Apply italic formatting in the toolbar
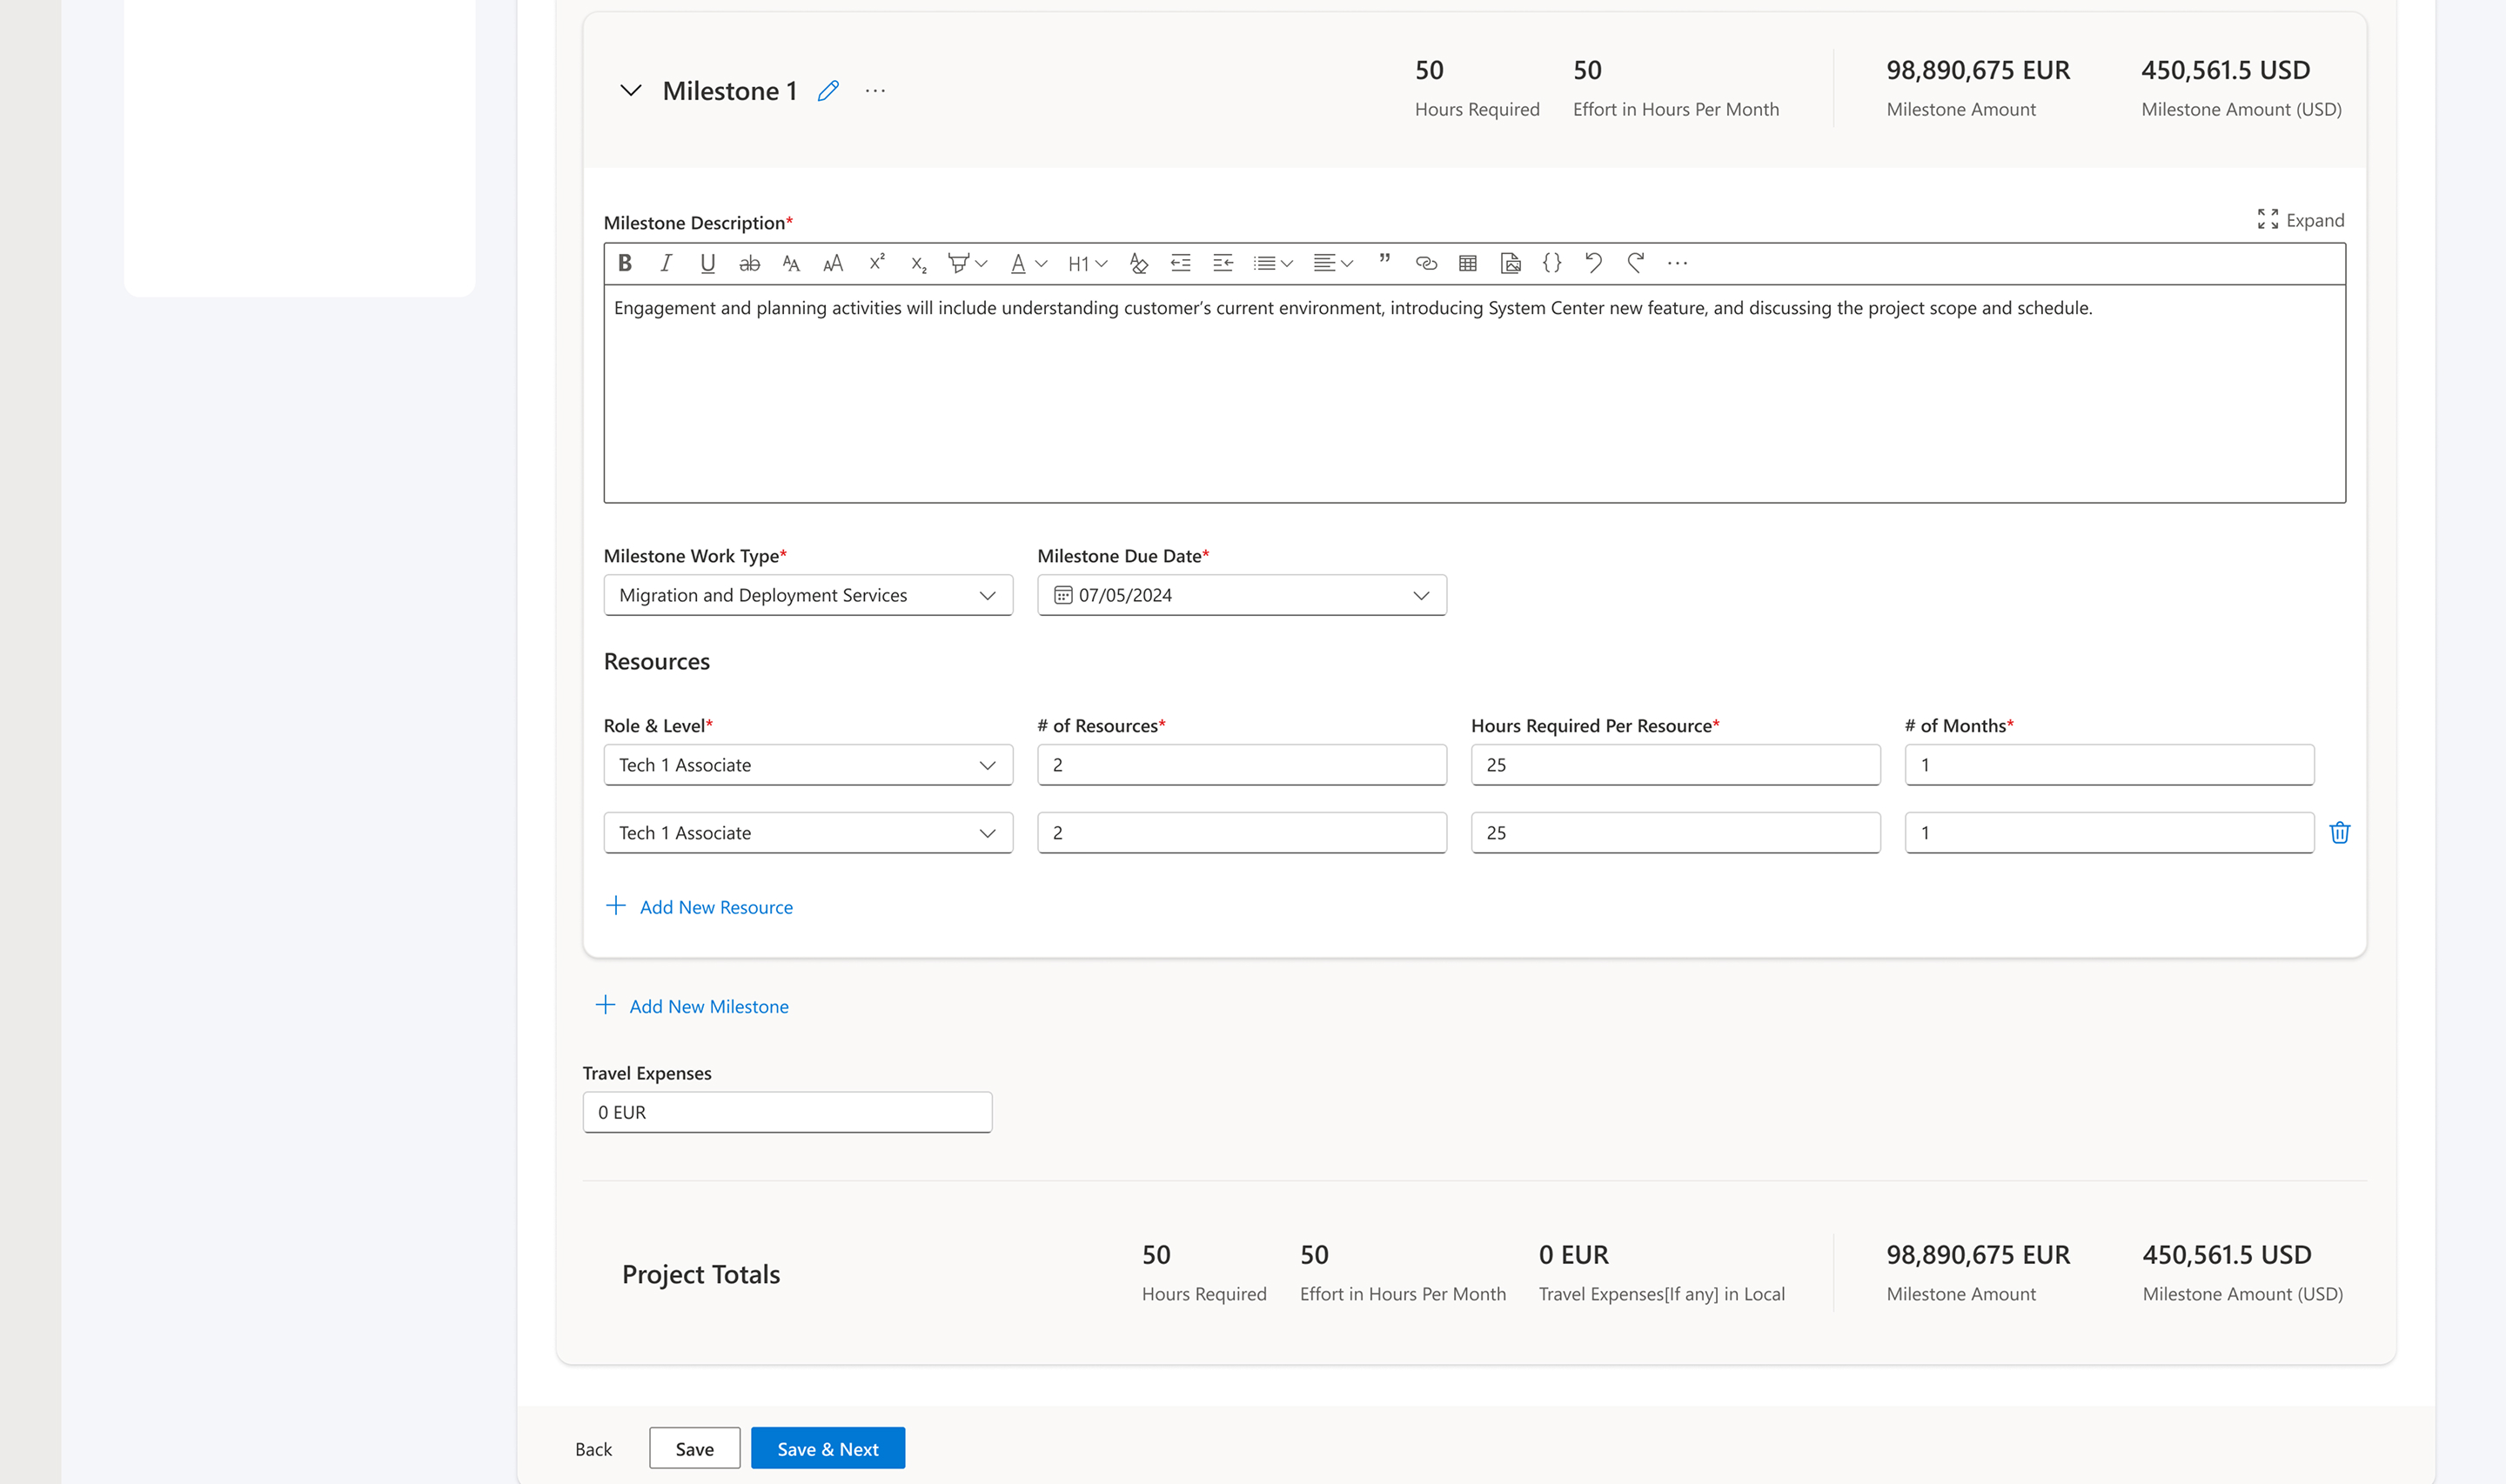Screen dimensions: 2506x1484 [x=666, y=263]
